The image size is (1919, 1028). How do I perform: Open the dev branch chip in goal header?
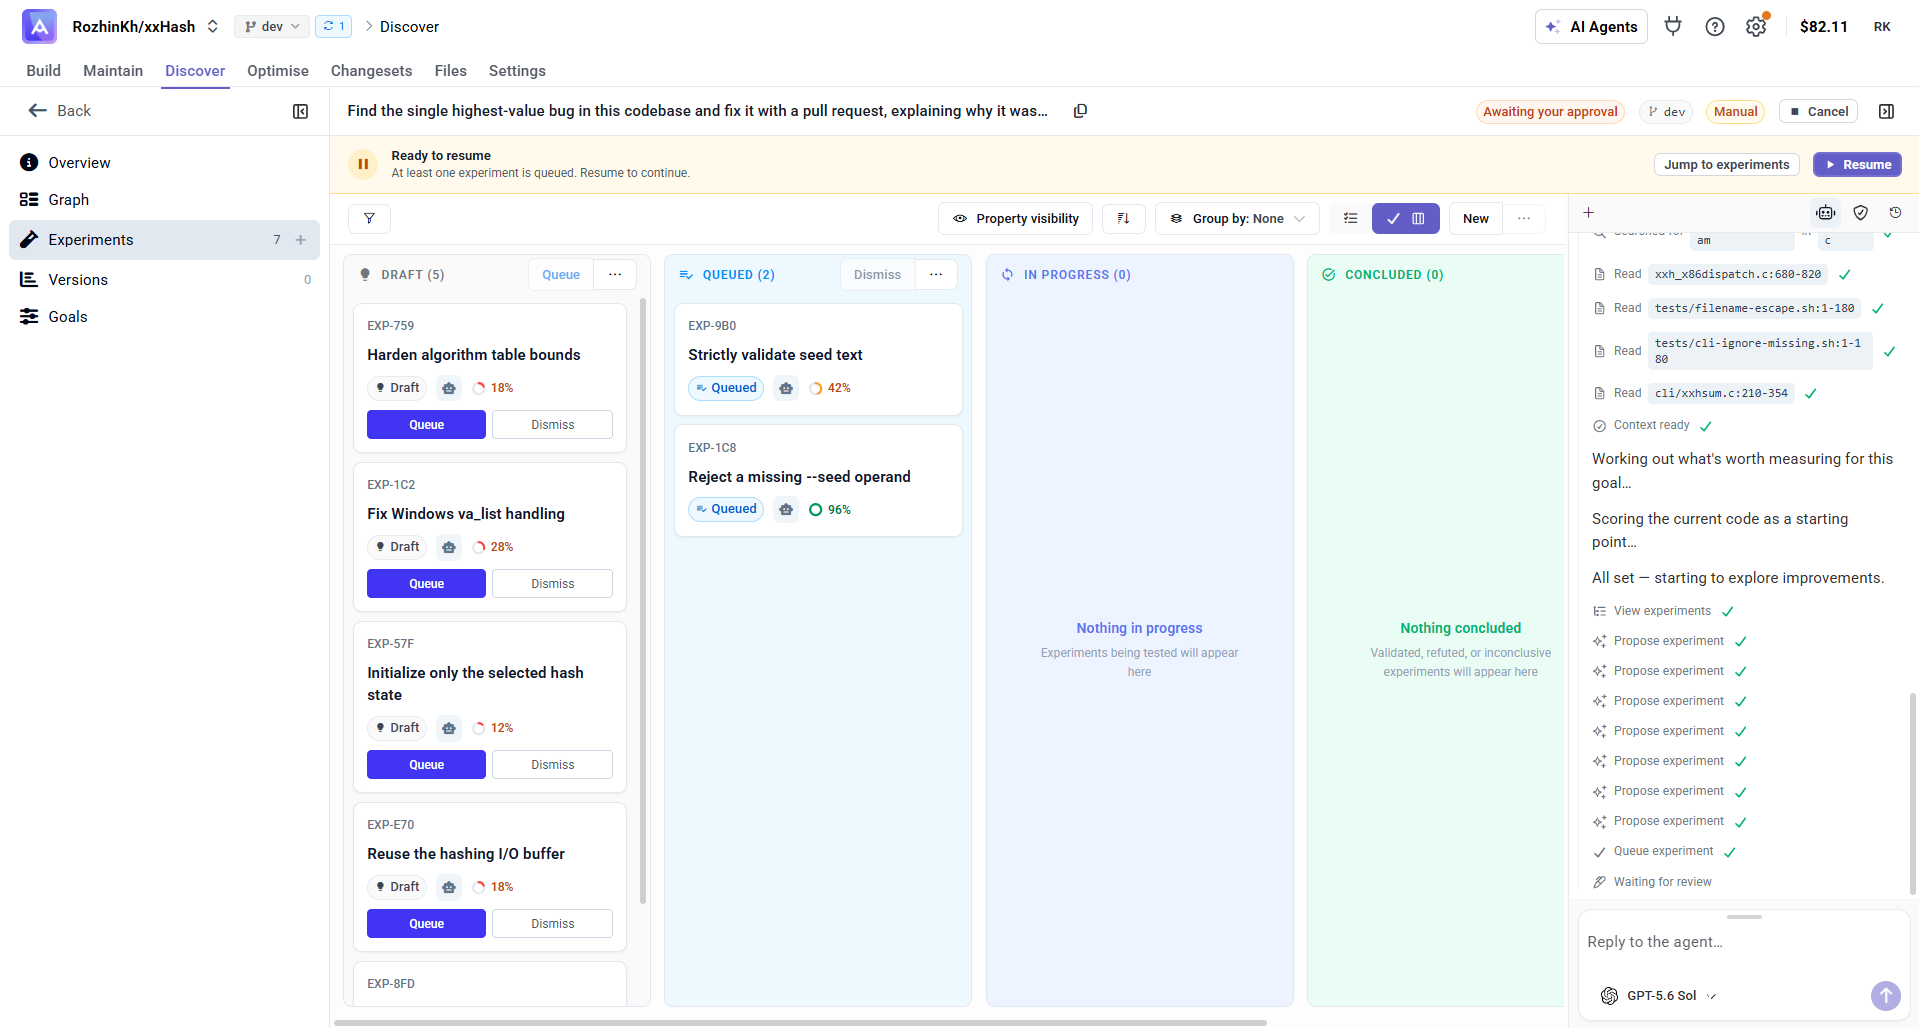[1667, 111]
